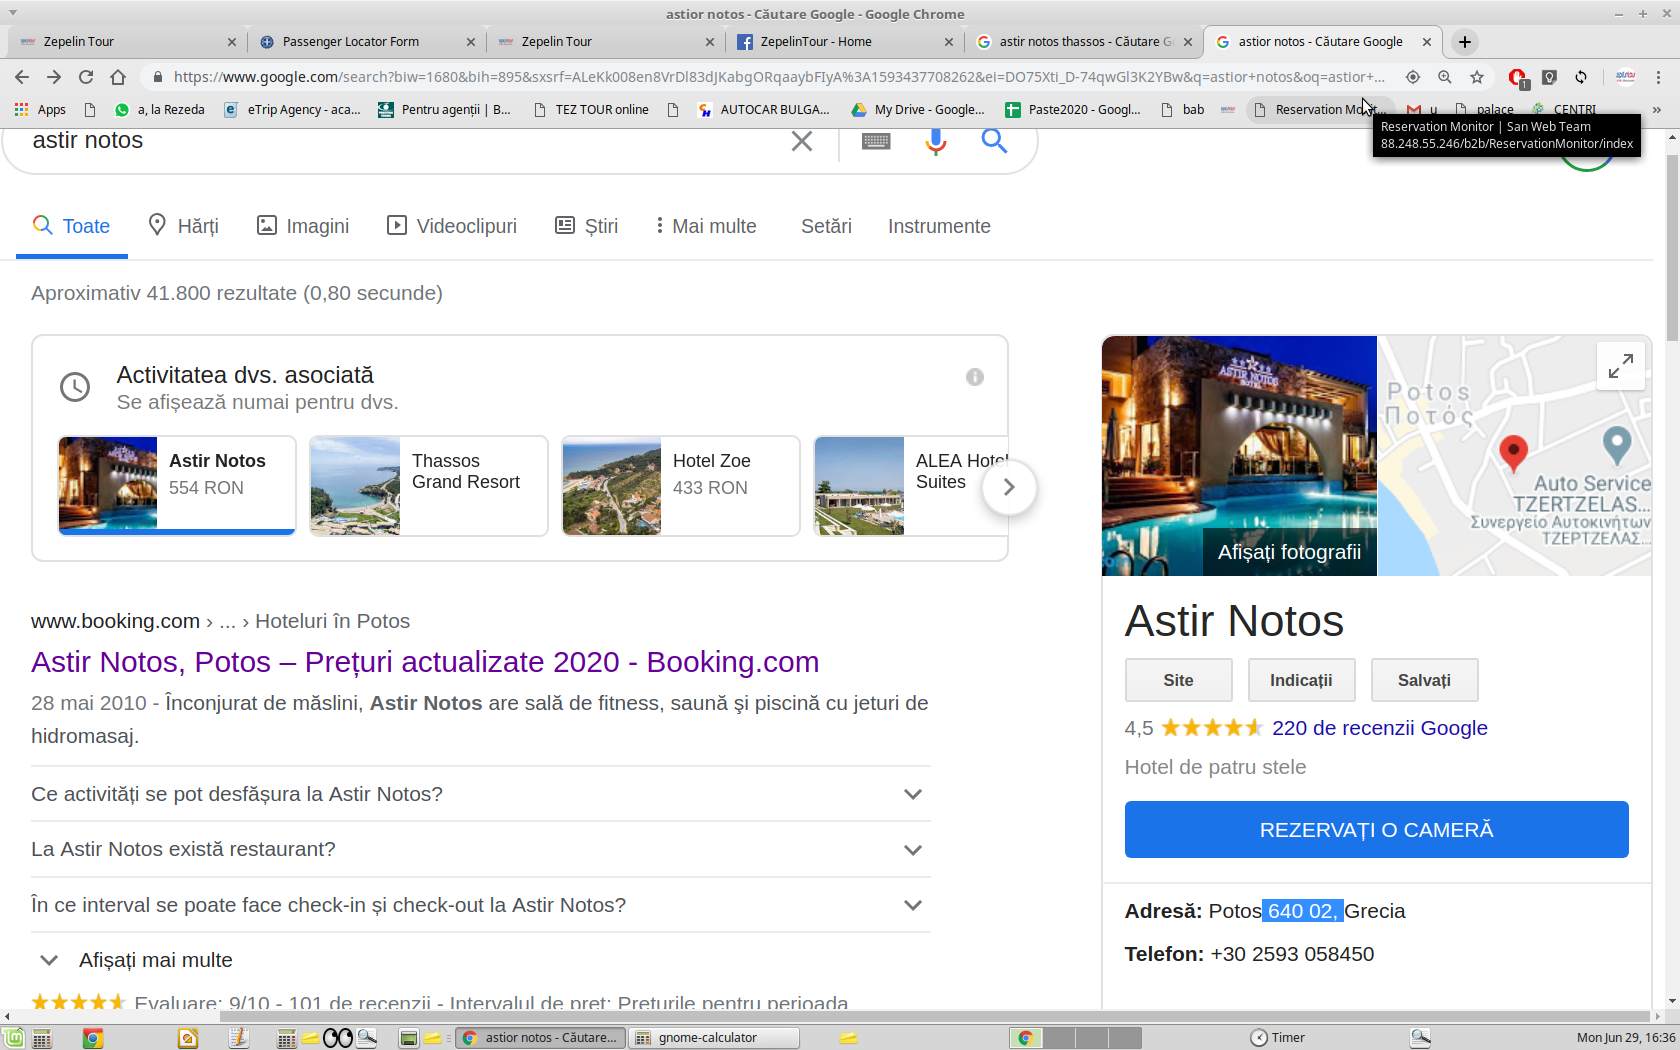
Task: Go back with the browser back arrow
Action: tap(22, 77)
